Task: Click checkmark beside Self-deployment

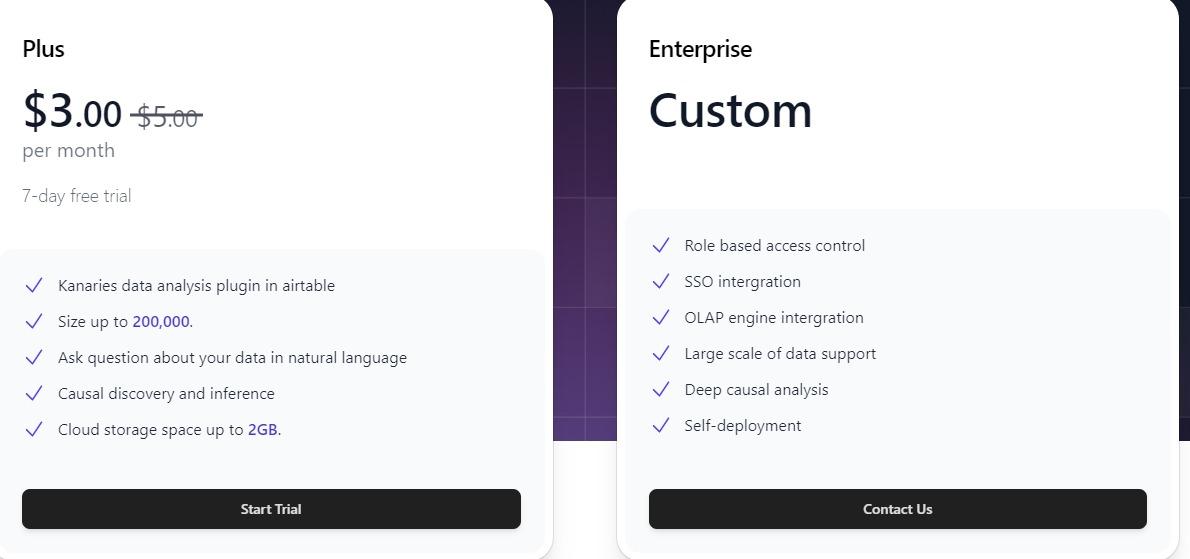Action: [660, 426]
